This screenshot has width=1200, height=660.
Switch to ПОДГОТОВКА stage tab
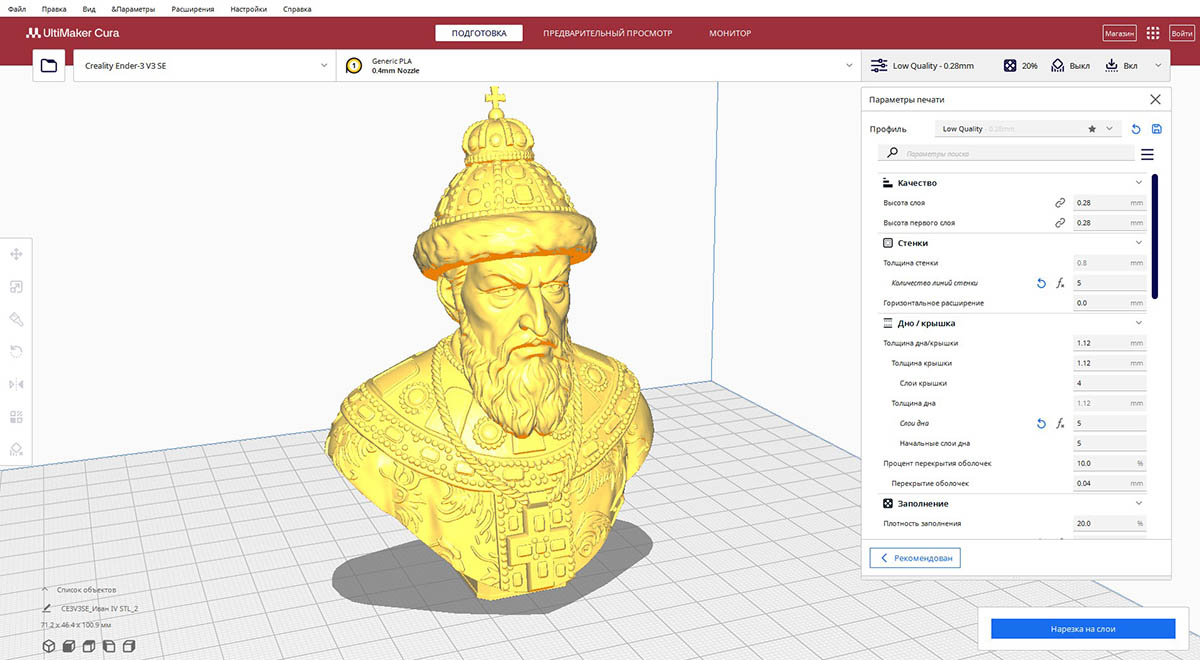tap(479, 33)
